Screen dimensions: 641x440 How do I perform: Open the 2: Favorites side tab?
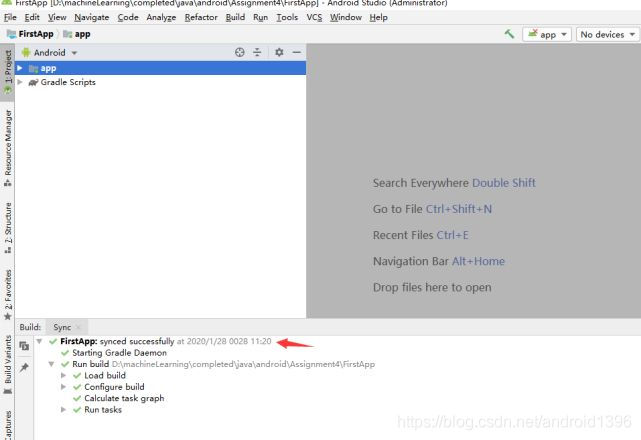pyautogui.click(x=7, y=294)
